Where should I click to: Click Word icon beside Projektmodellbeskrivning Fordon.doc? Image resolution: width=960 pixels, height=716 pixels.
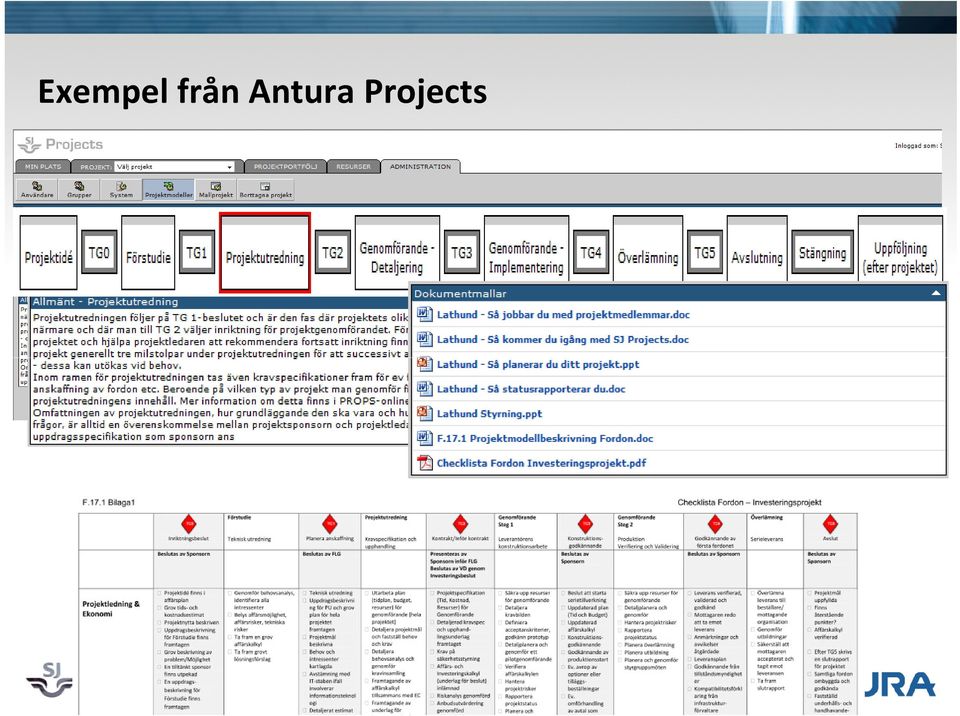coord(424,438)
